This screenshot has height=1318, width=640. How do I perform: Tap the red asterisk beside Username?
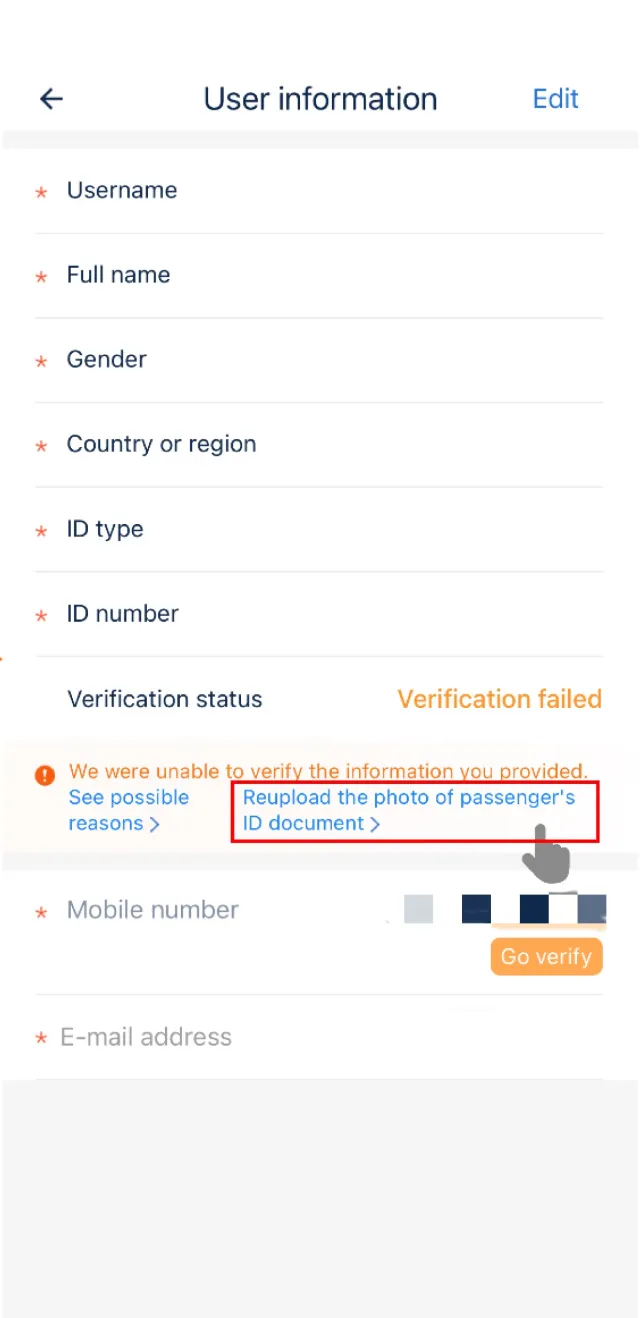tap(41, 192)
